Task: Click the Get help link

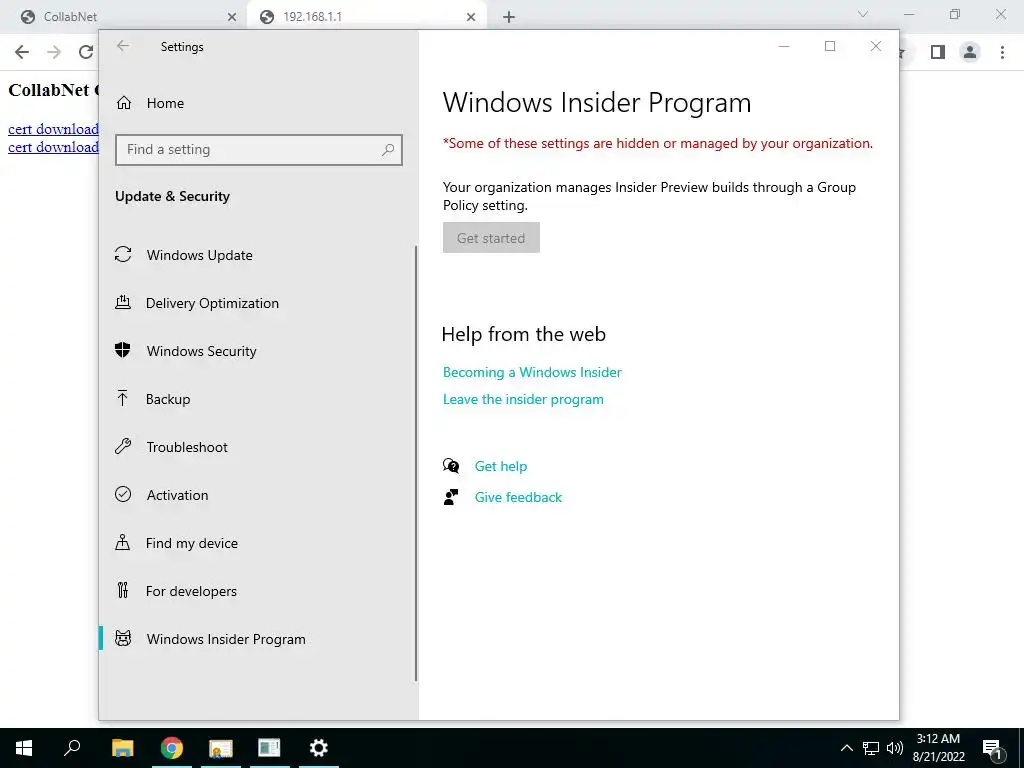Action: (x=501, y=466)
